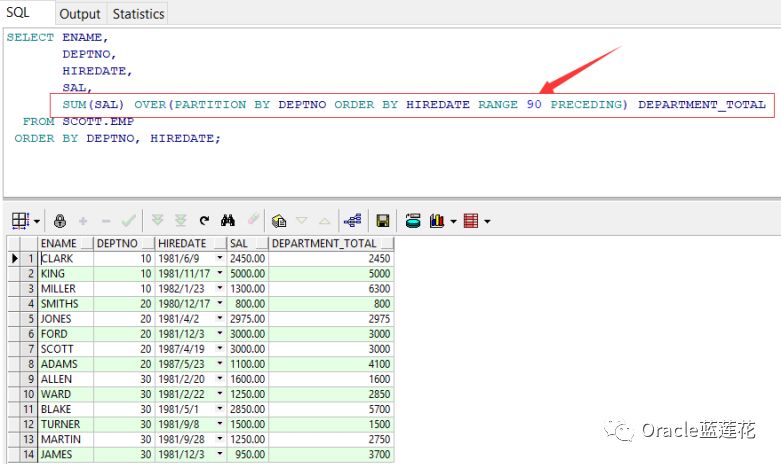Click the ENAME column header
Viewport: 781px width, 464px height.
click(66, 243)
